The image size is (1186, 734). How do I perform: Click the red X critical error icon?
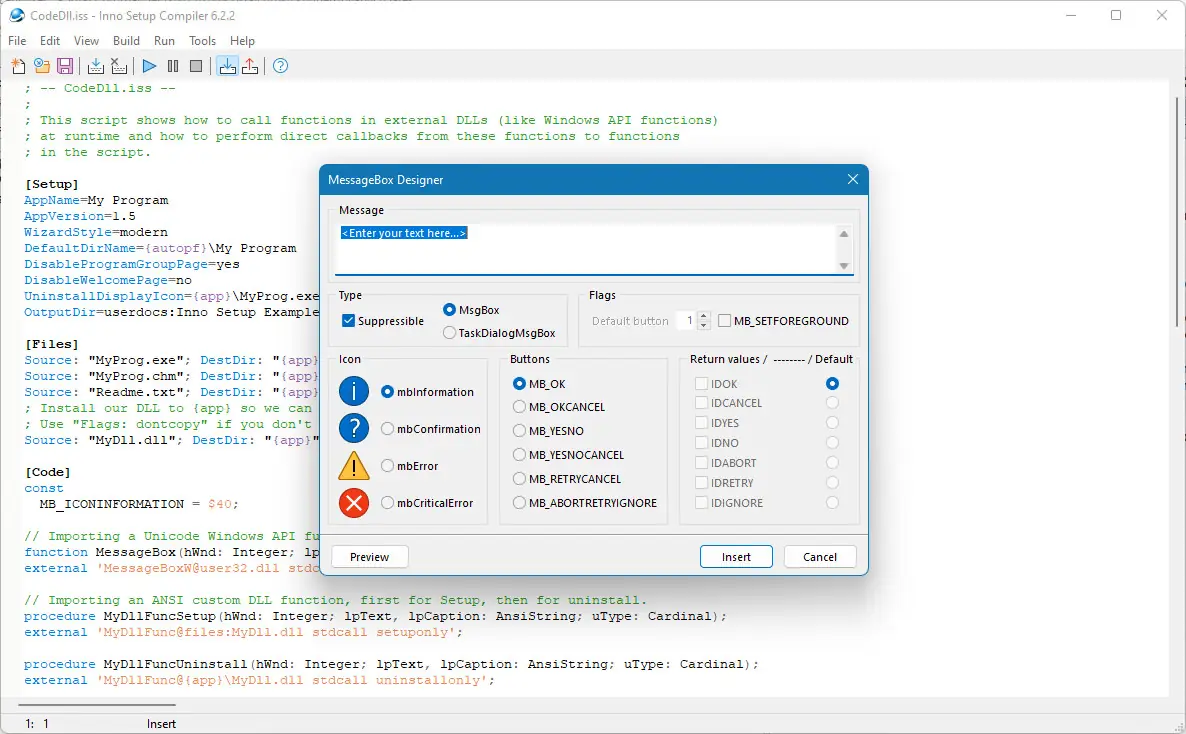click(x=353, y=502)
